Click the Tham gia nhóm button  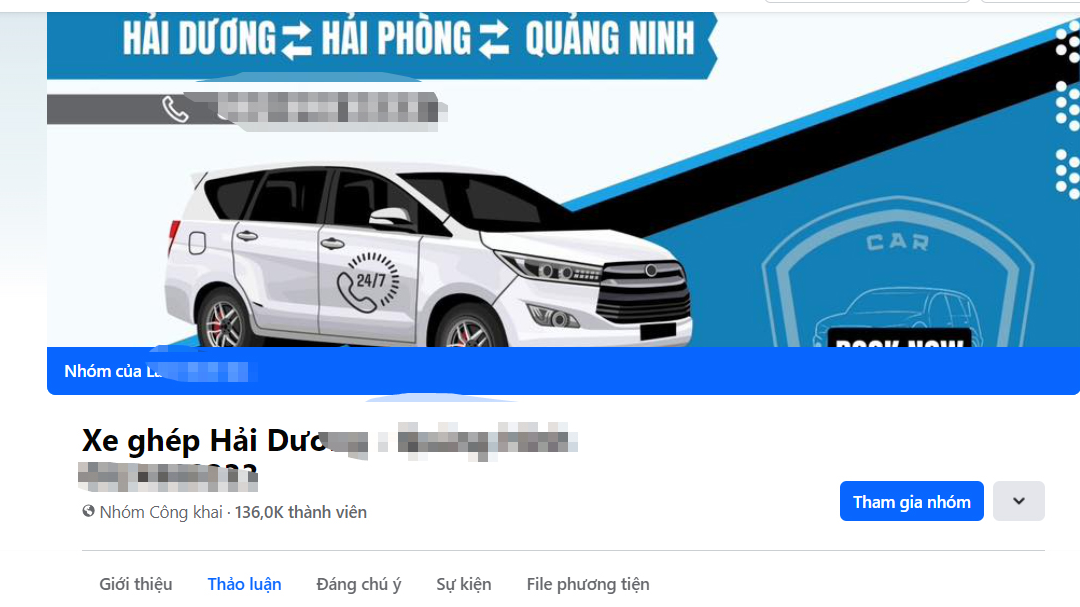[911, 501]
